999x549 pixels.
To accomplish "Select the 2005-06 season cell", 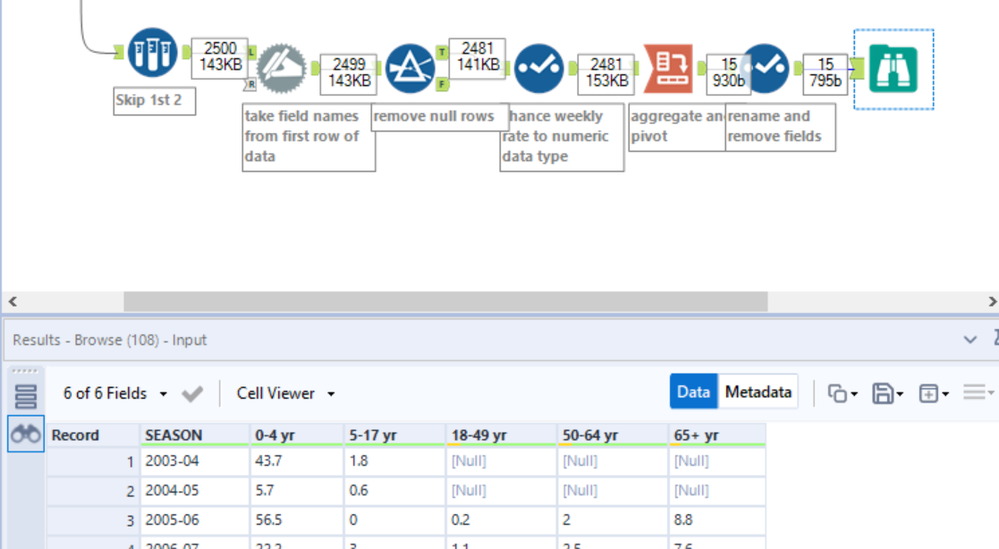I will click(x=194, y=520).
